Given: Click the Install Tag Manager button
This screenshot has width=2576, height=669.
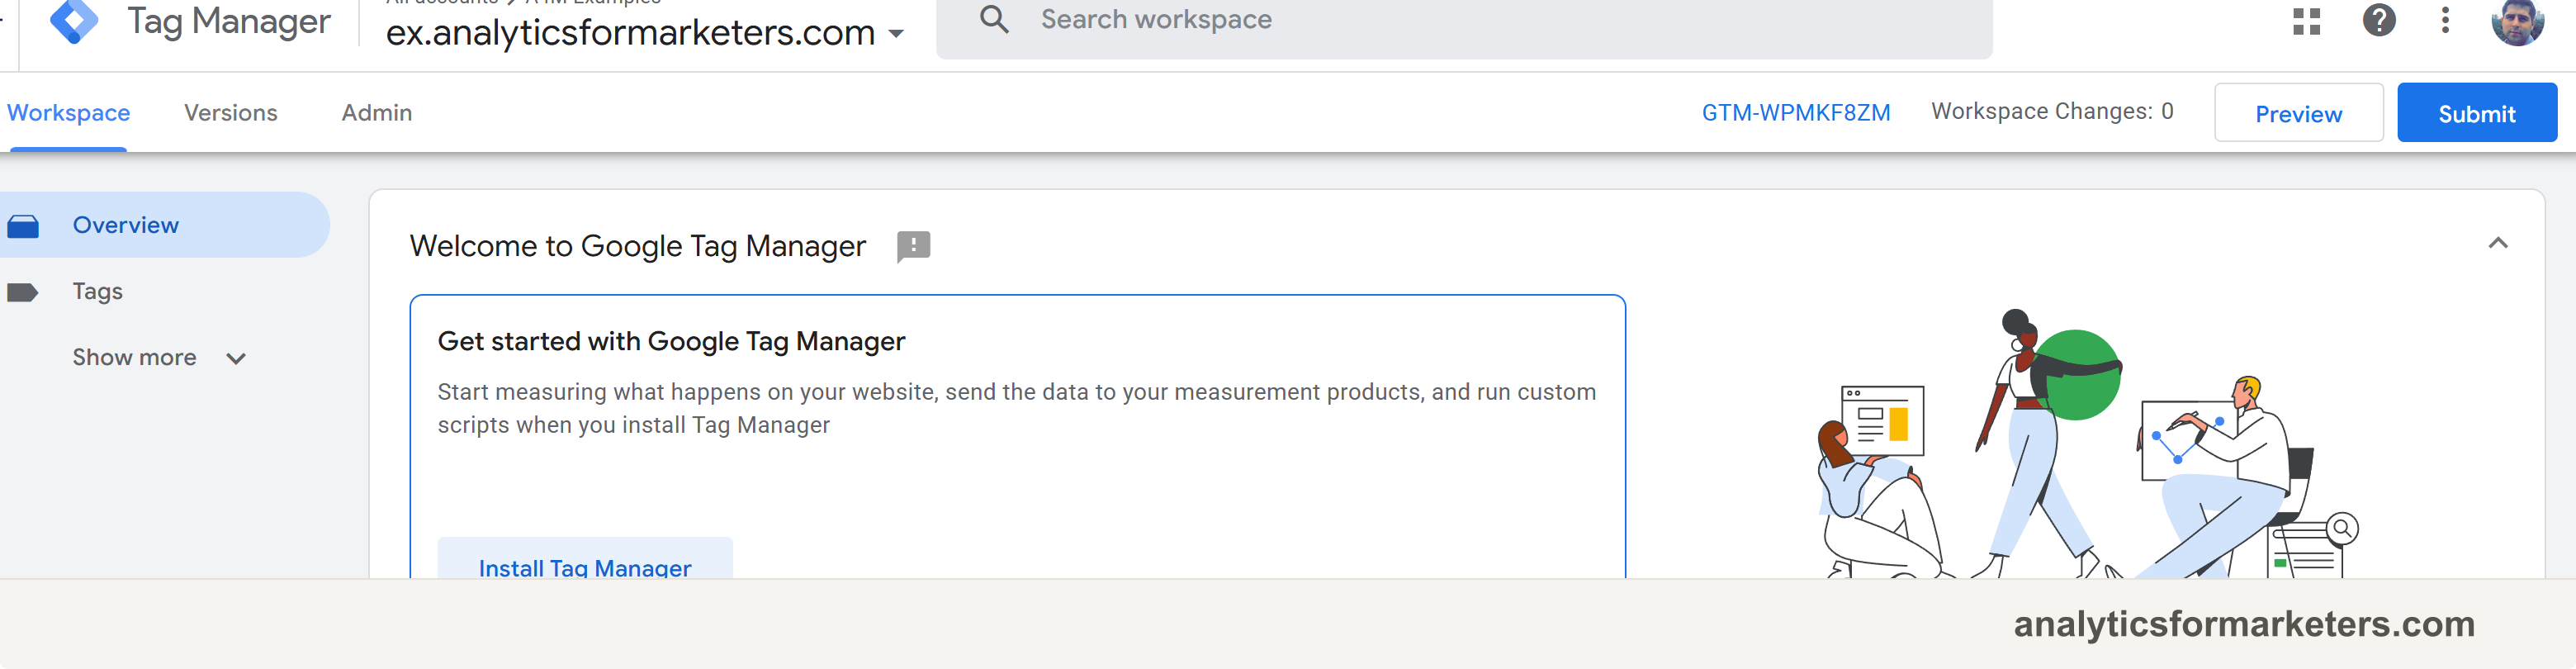Looking at the screenshot, I should coord(585,558).
